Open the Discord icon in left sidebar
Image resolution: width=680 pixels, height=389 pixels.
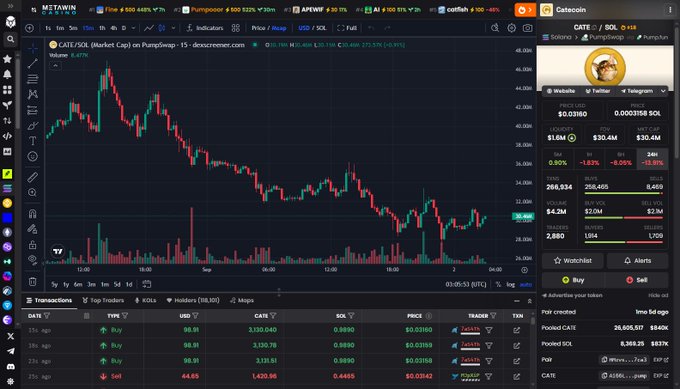point(10,366)
